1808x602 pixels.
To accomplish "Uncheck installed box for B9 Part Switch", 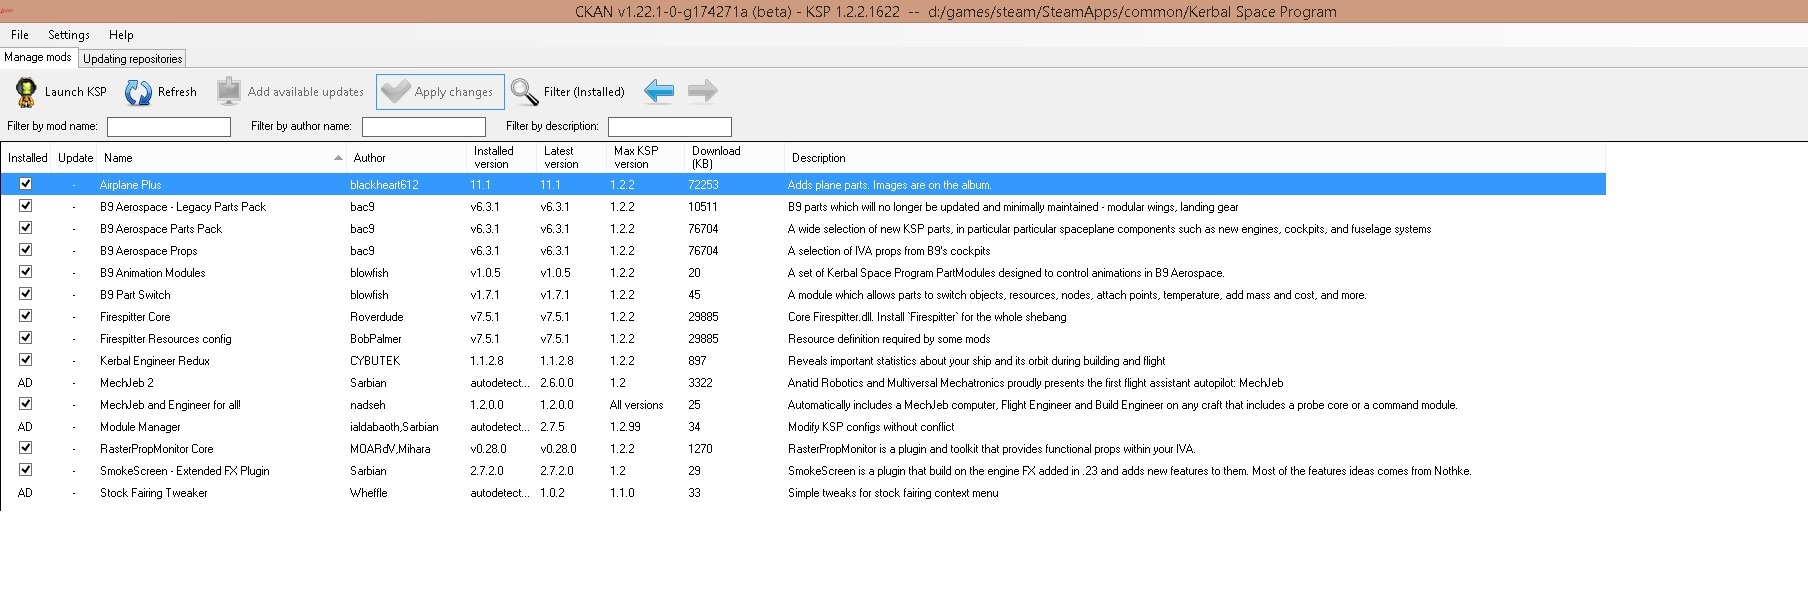I will coord(26,294).
